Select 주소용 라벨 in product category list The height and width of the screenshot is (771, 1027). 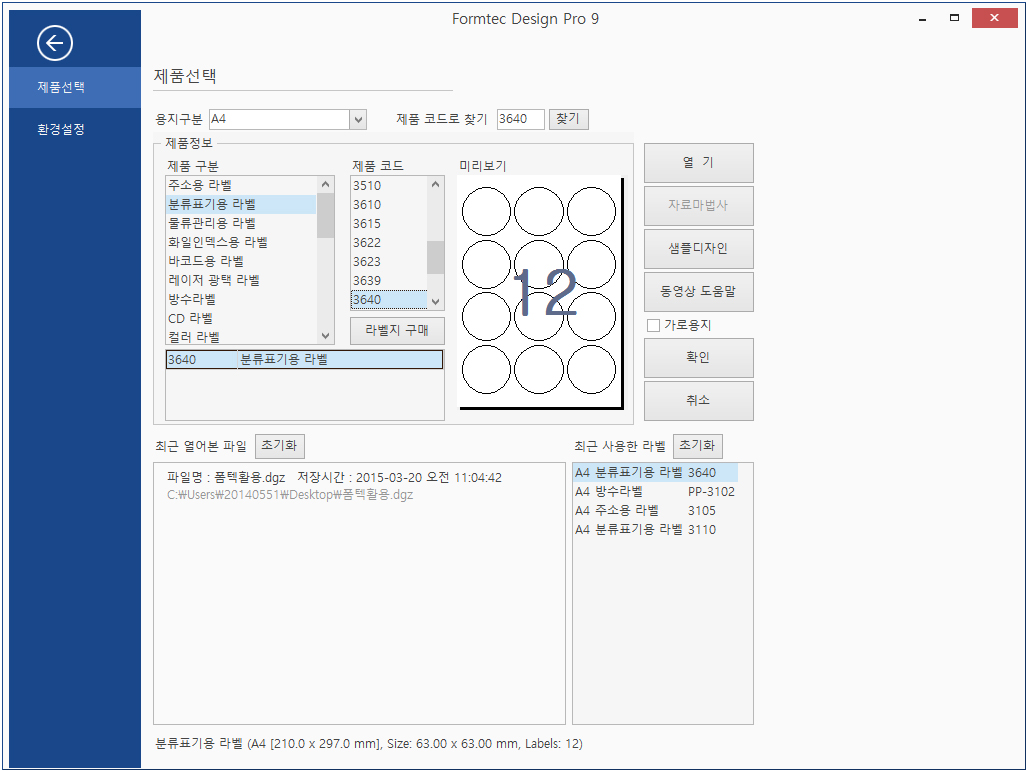(x=241, y=185)
